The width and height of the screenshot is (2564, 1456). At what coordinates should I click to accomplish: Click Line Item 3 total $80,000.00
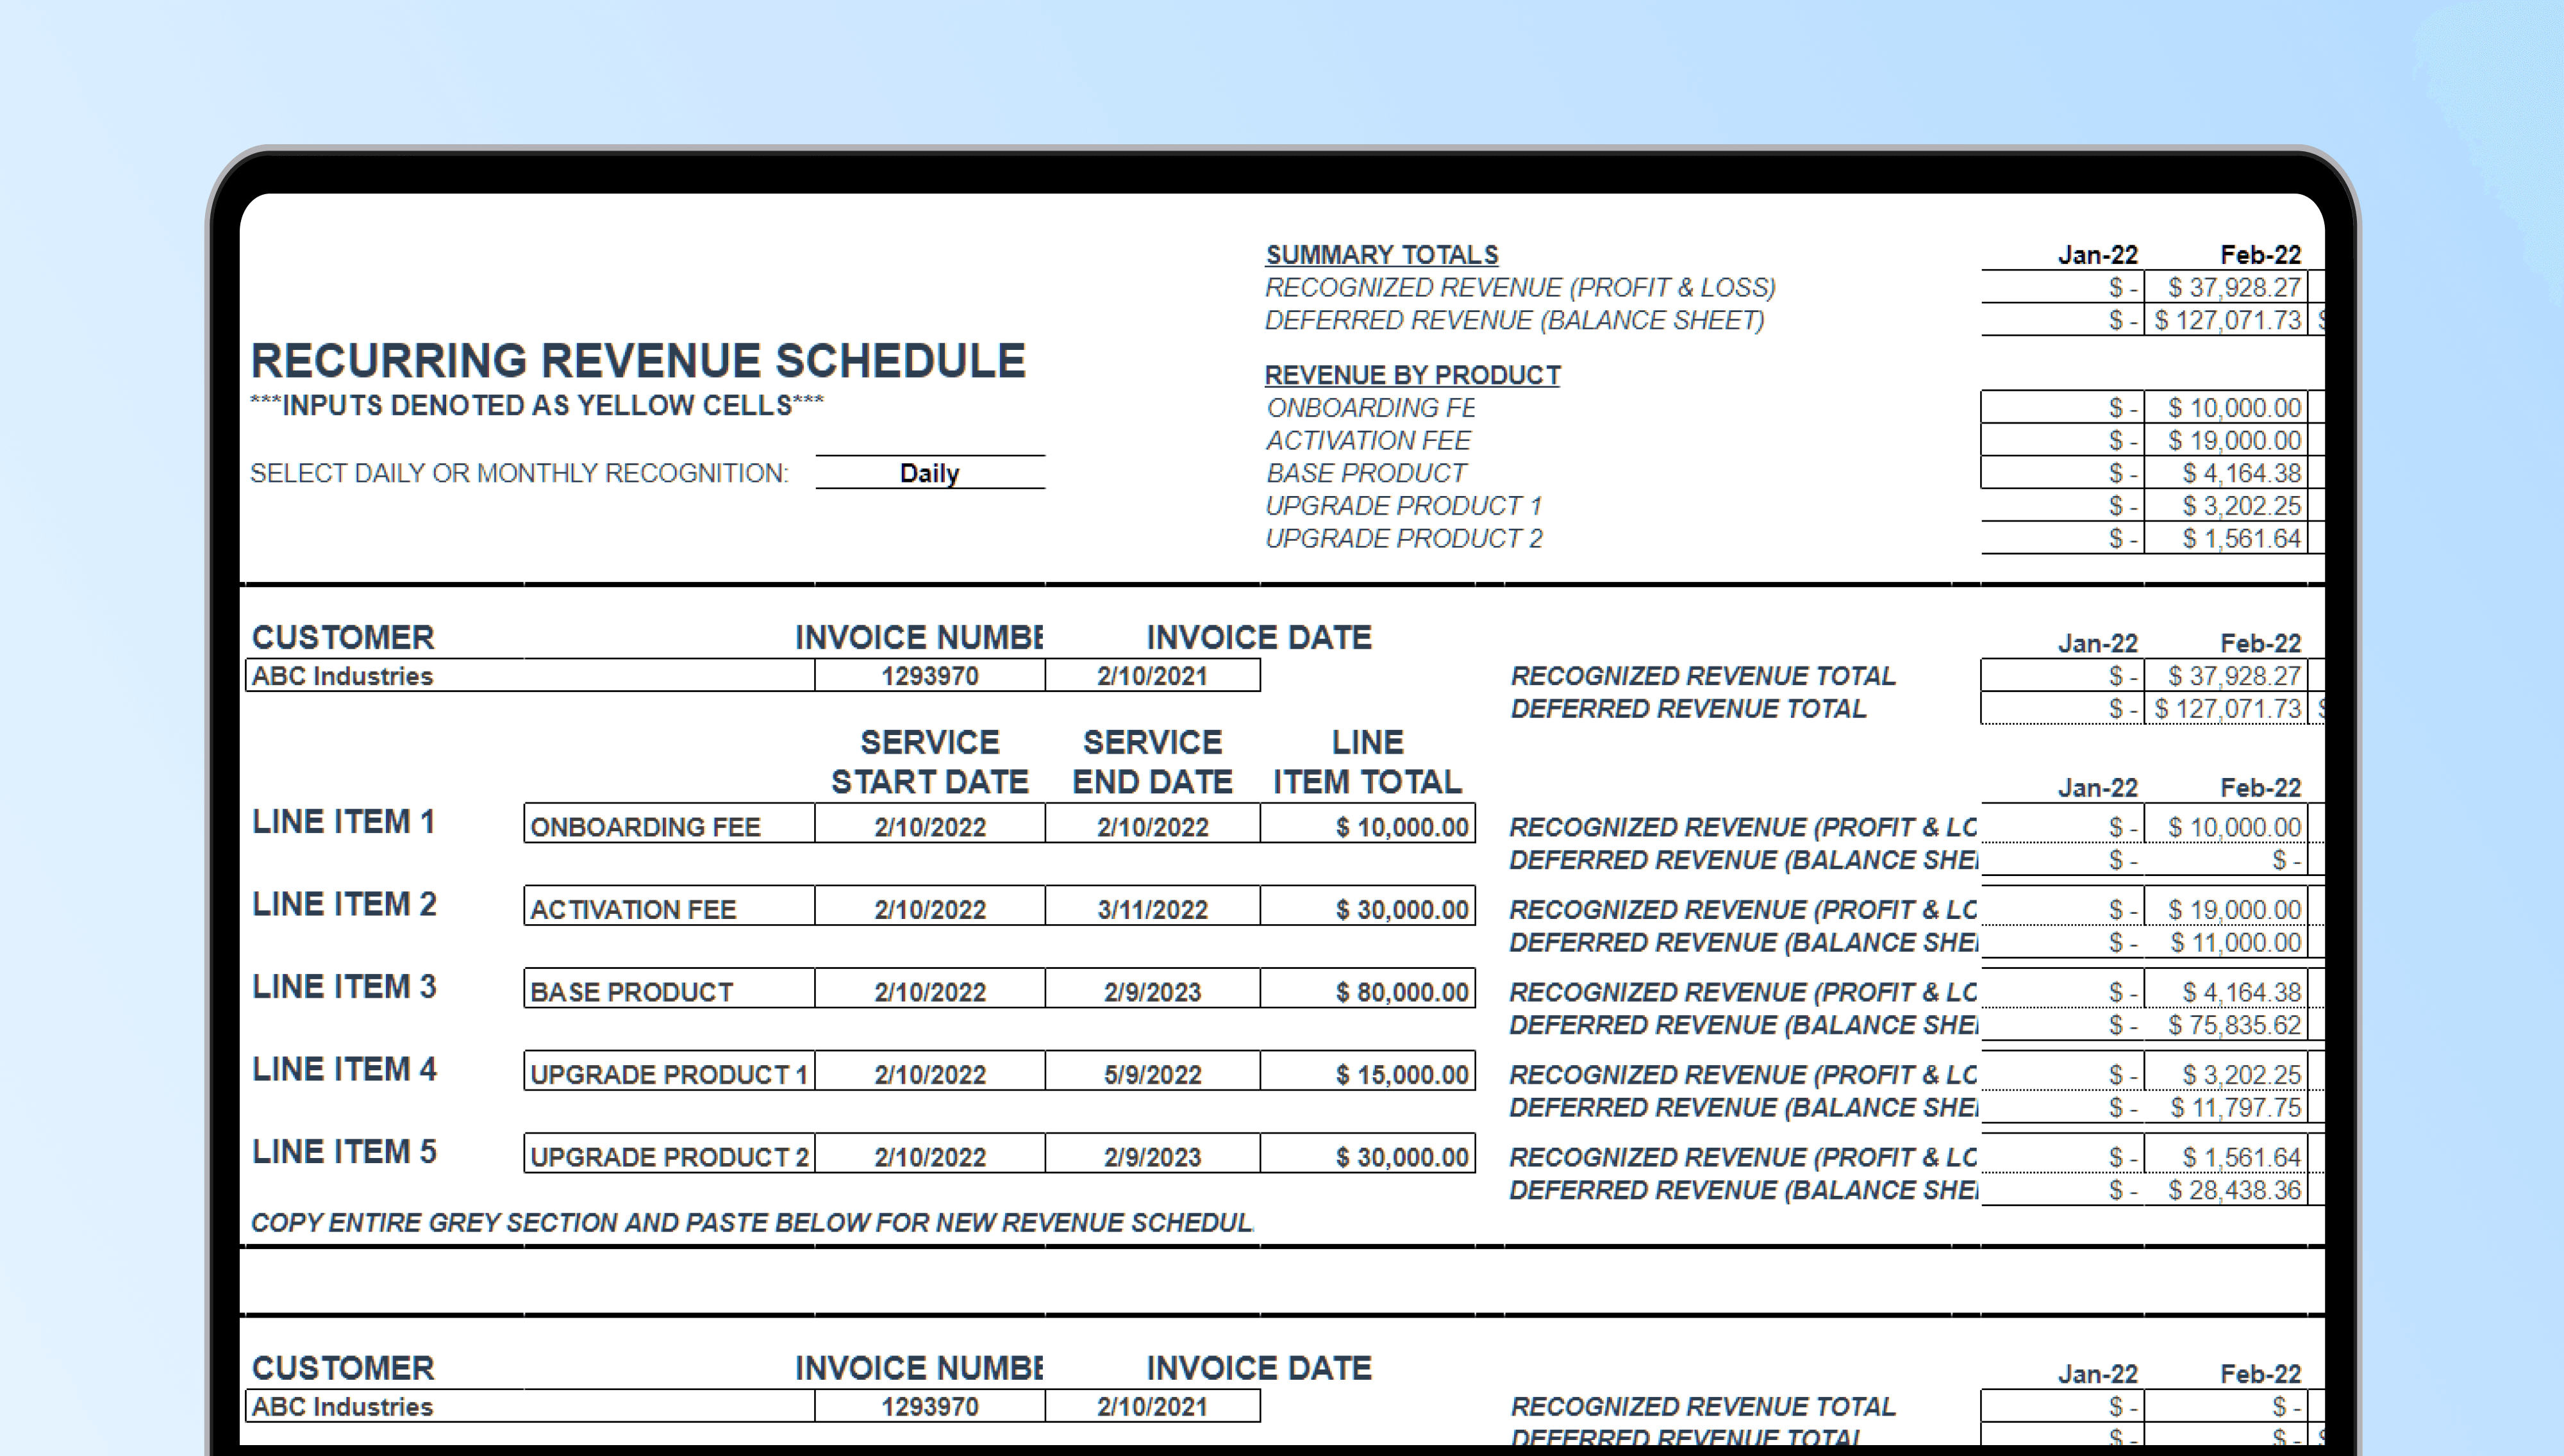(x=1368, y=989)
